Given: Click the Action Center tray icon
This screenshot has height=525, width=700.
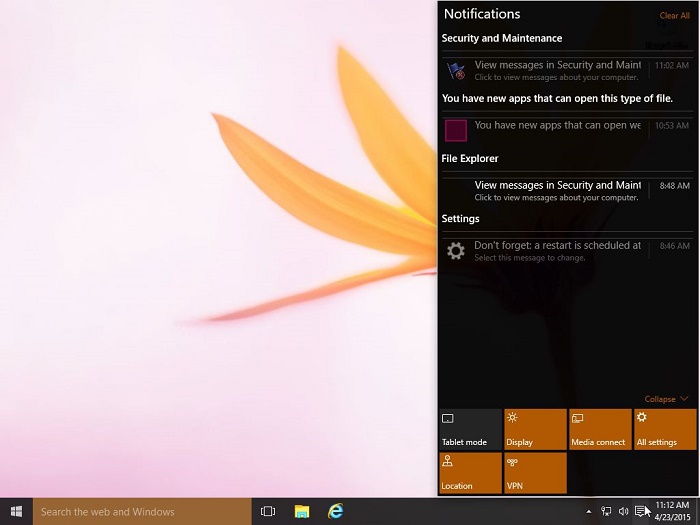Looking at the screenshot, I should [x=640, y=511].
